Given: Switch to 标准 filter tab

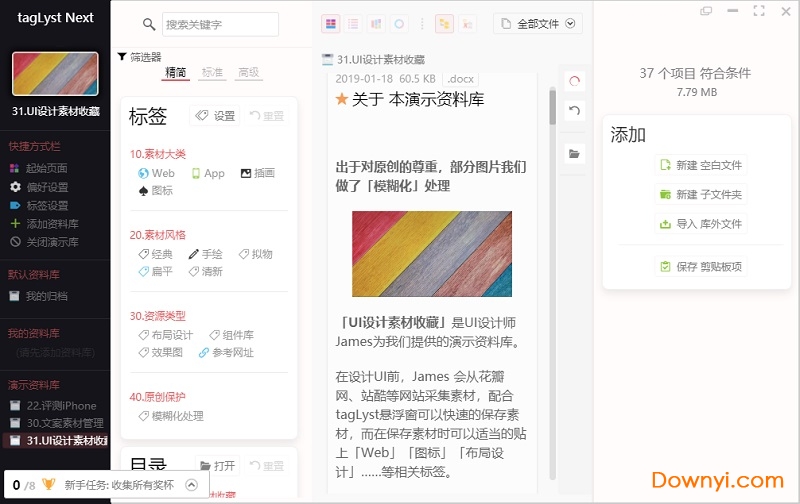Looking at the screenshot, I should pyautogui.click(x=212, y=73).
